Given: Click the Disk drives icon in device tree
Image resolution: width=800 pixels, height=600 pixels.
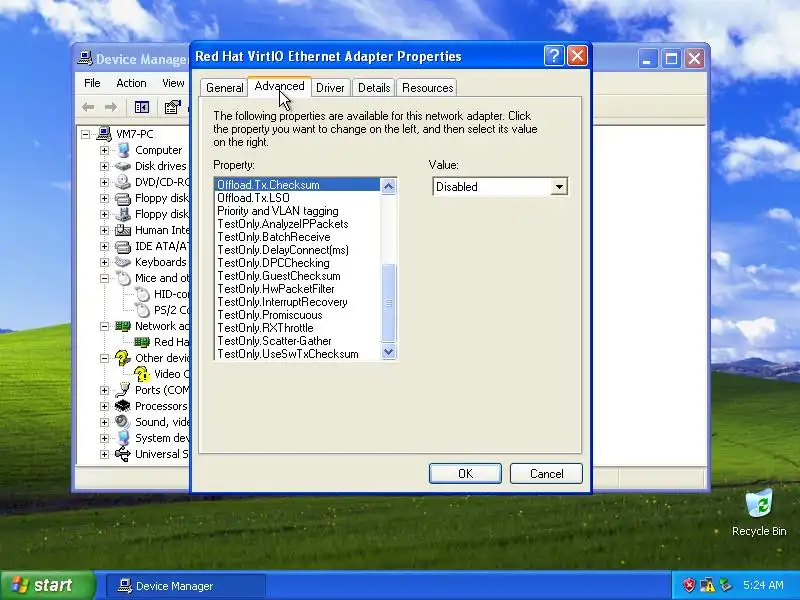Looking at the screenshot, I should [x=123, y=166].
